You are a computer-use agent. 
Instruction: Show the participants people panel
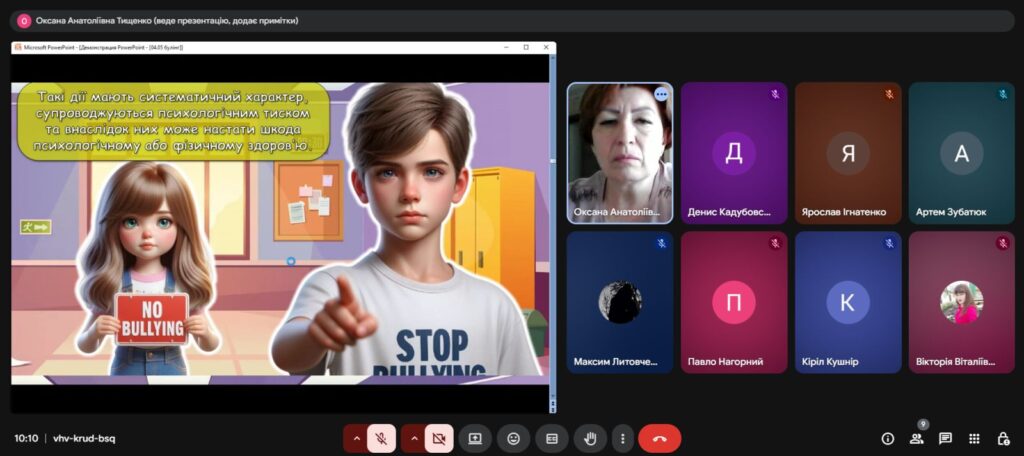click(917, 438)
